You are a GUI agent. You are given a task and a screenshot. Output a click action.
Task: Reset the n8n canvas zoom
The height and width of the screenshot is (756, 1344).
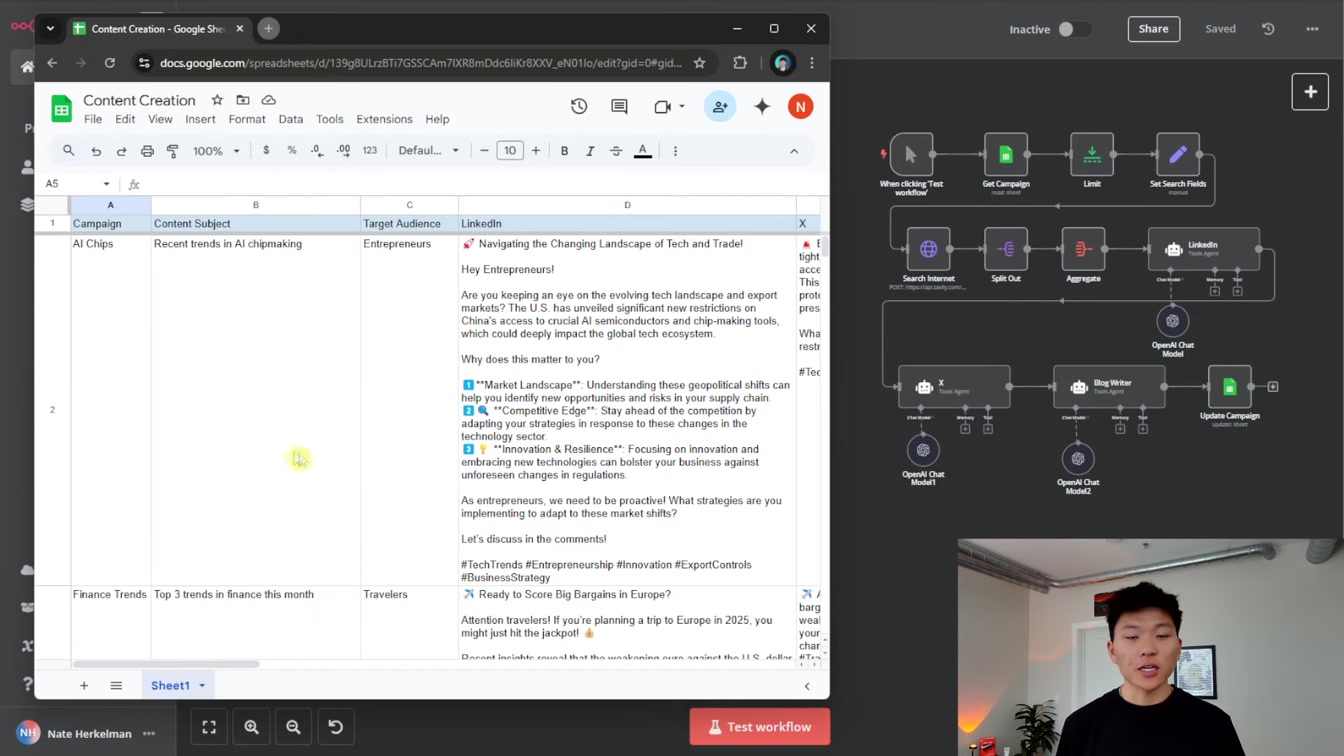pos(336,727)
